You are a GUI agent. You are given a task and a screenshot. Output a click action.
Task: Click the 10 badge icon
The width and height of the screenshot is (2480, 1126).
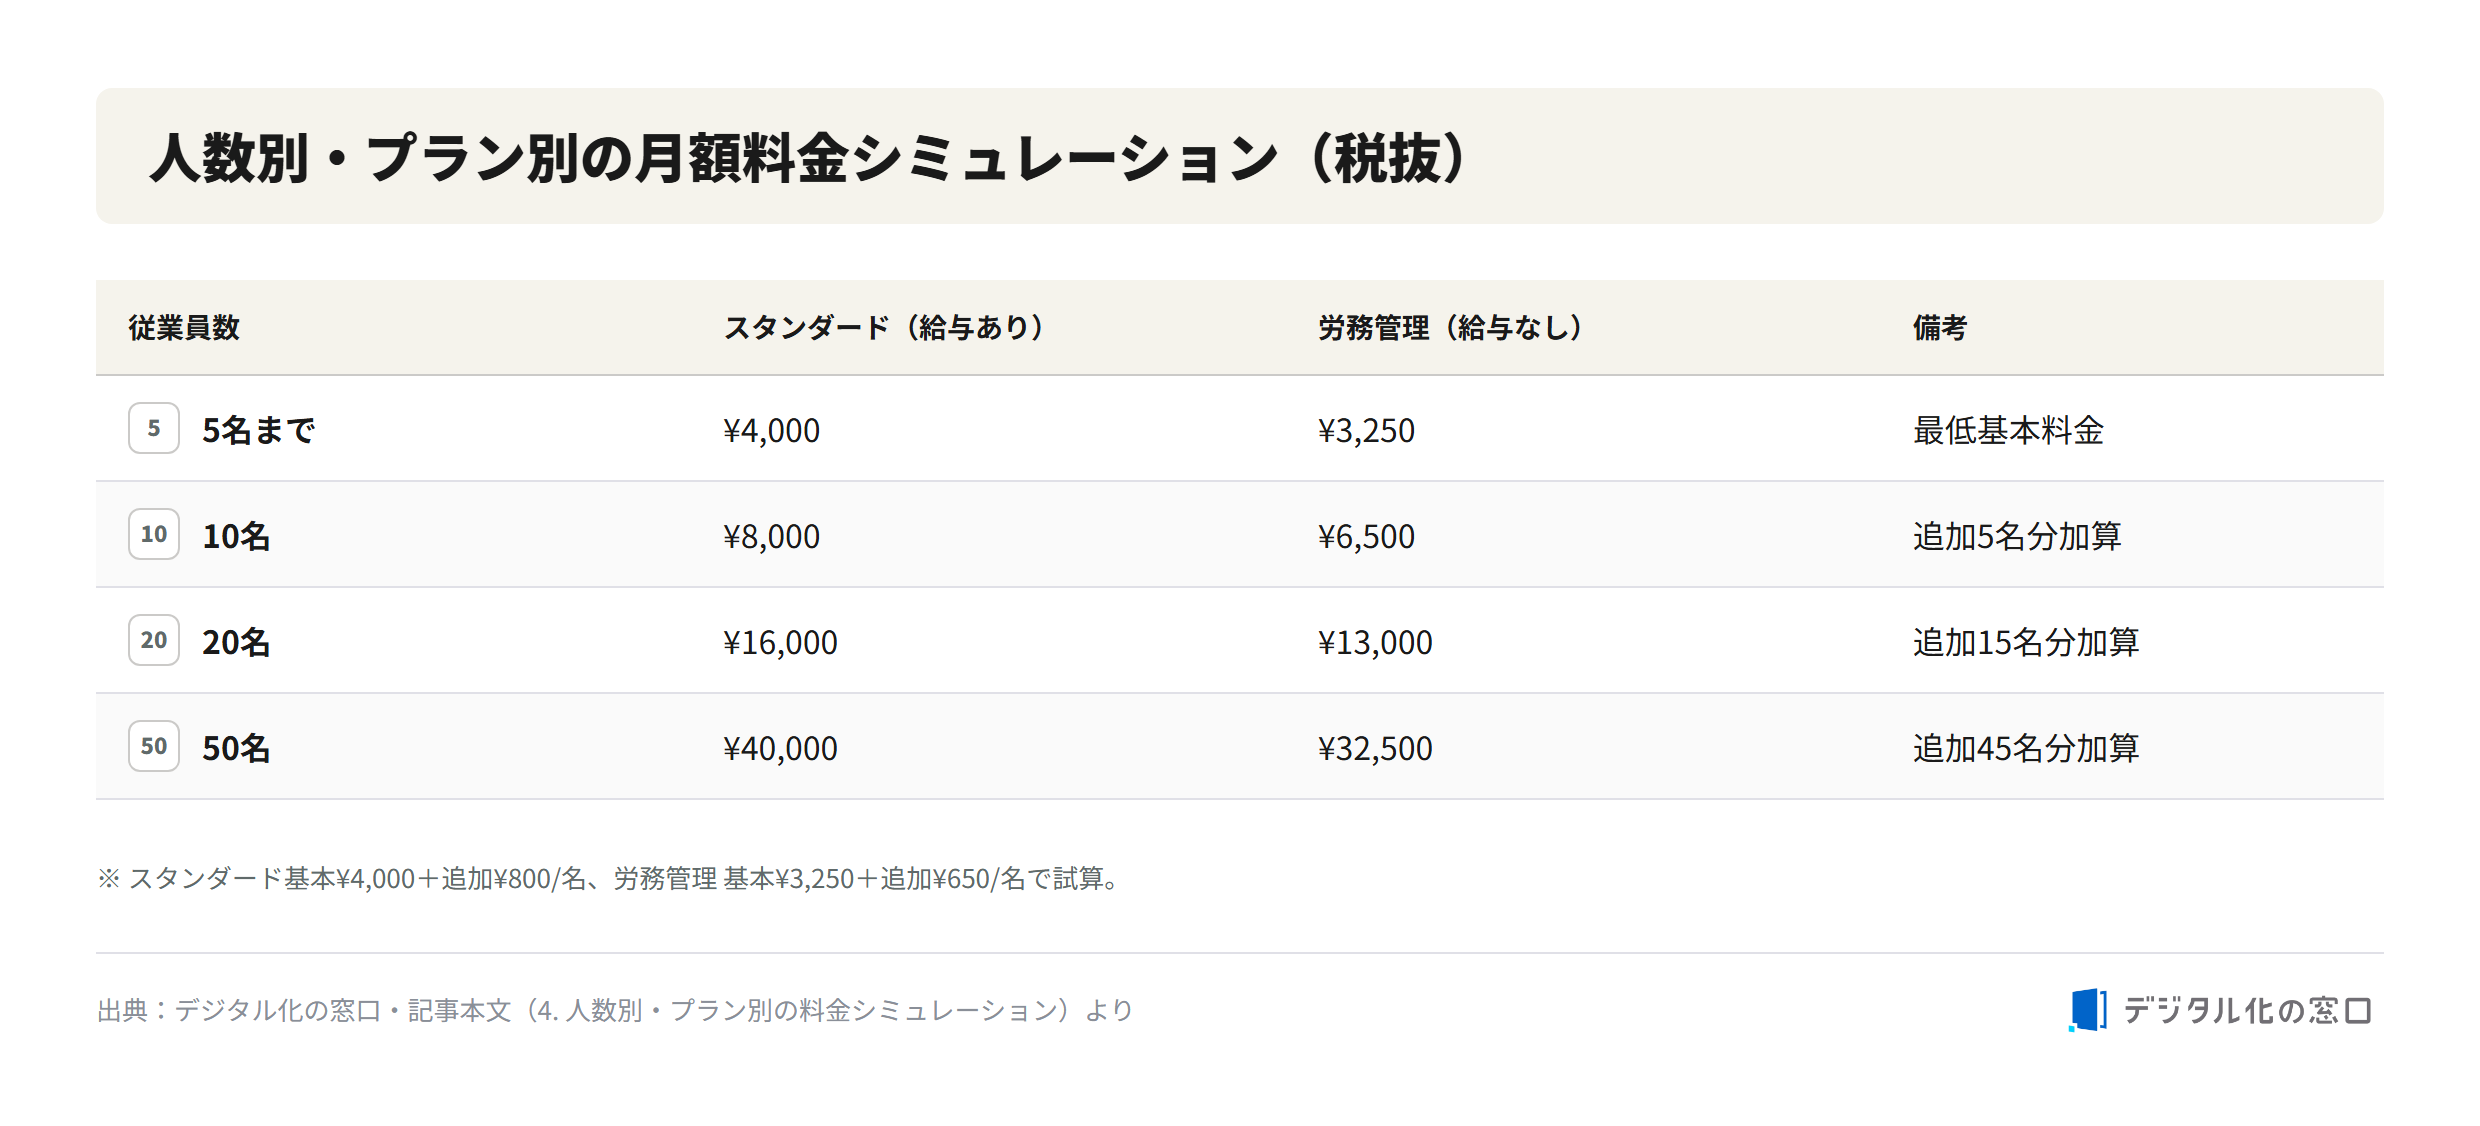[154, 534]
